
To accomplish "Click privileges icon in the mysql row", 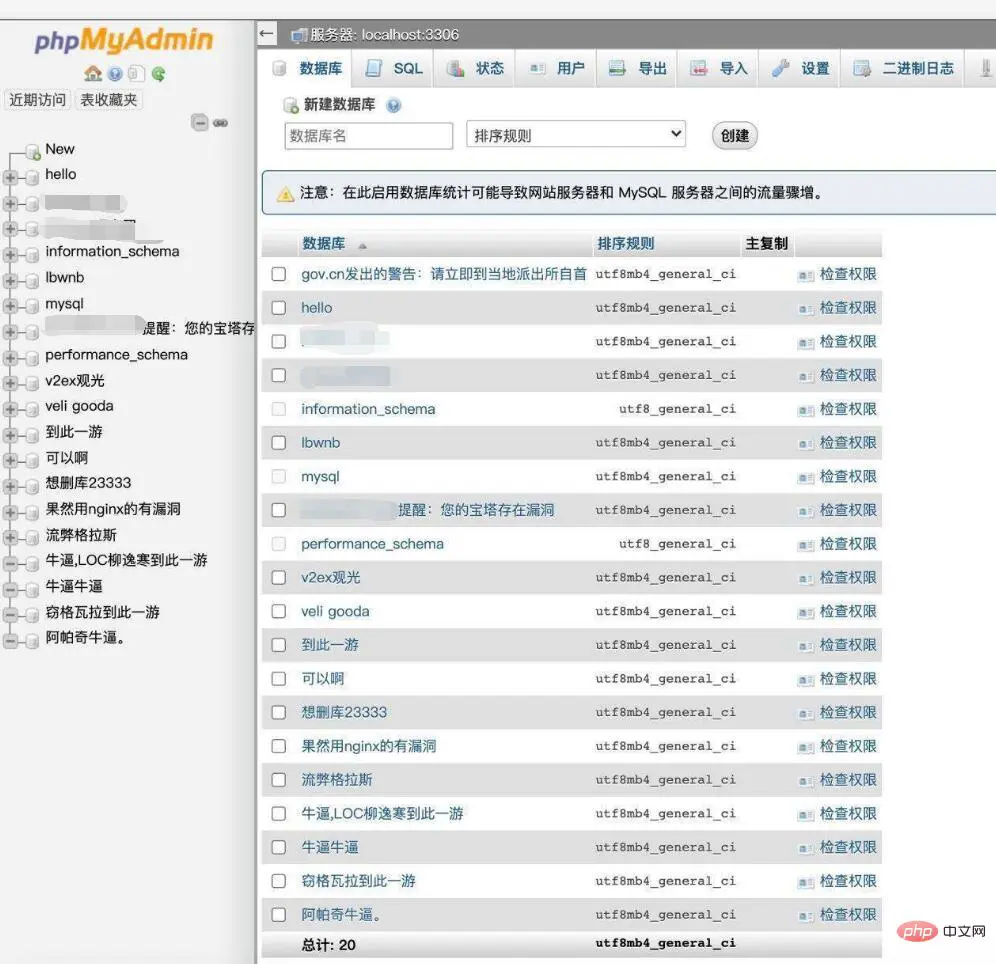I will [806, 478].
